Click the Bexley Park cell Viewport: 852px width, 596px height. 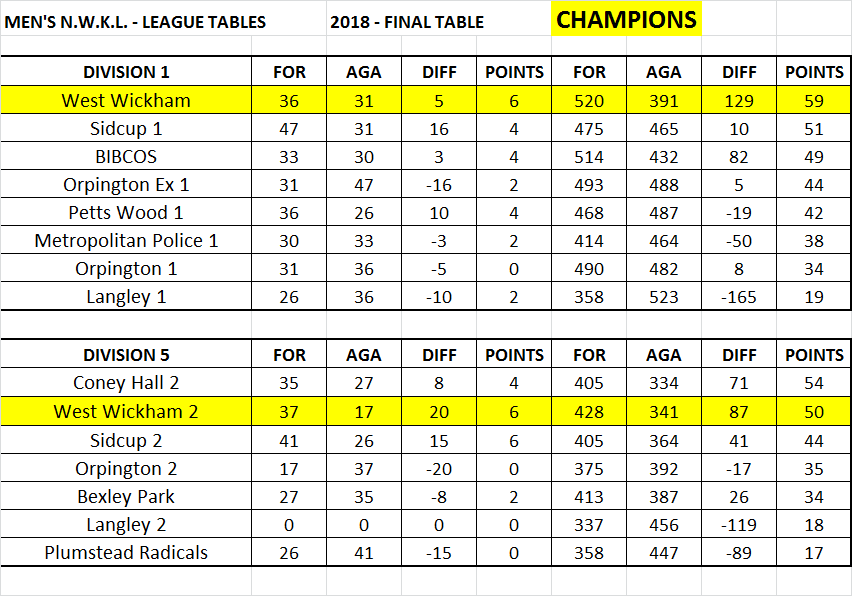click(126, 496)
